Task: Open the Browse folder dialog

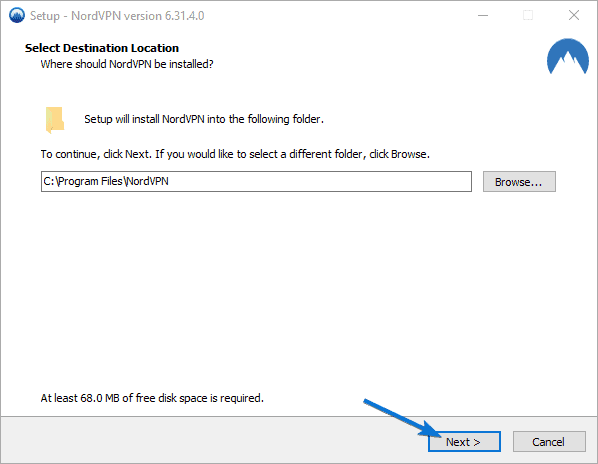Action: tap(519, 181)
